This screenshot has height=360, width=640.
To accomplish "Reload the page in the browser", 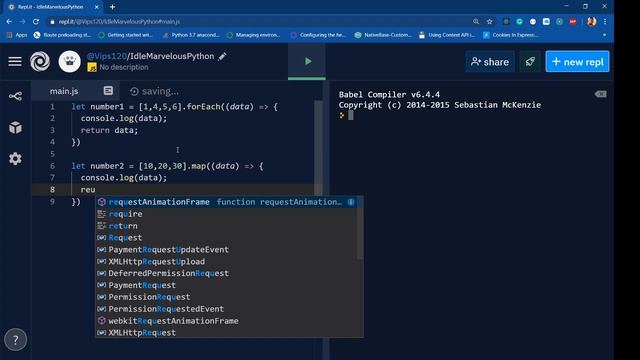I will [x=36, y=22].
